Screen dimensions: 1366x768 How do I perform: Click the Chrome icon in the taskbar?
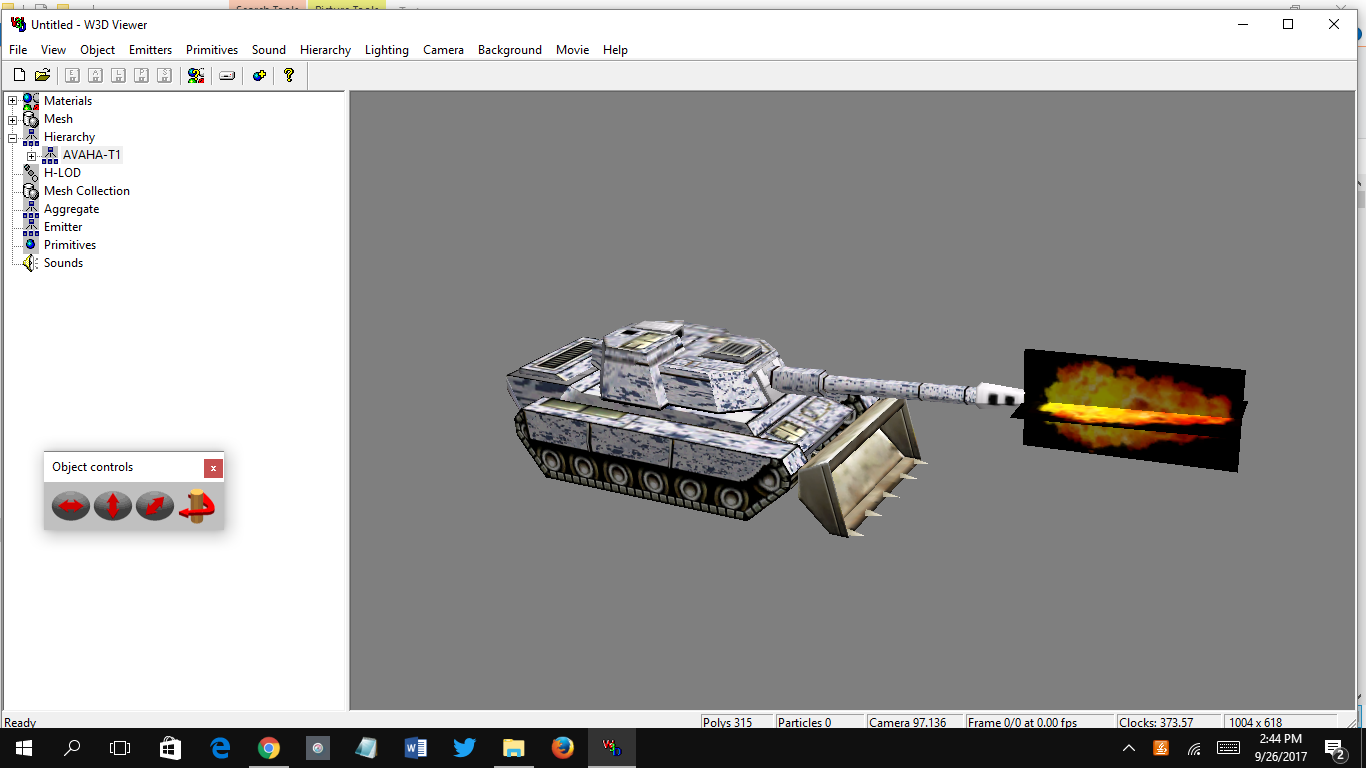point(268,748)
